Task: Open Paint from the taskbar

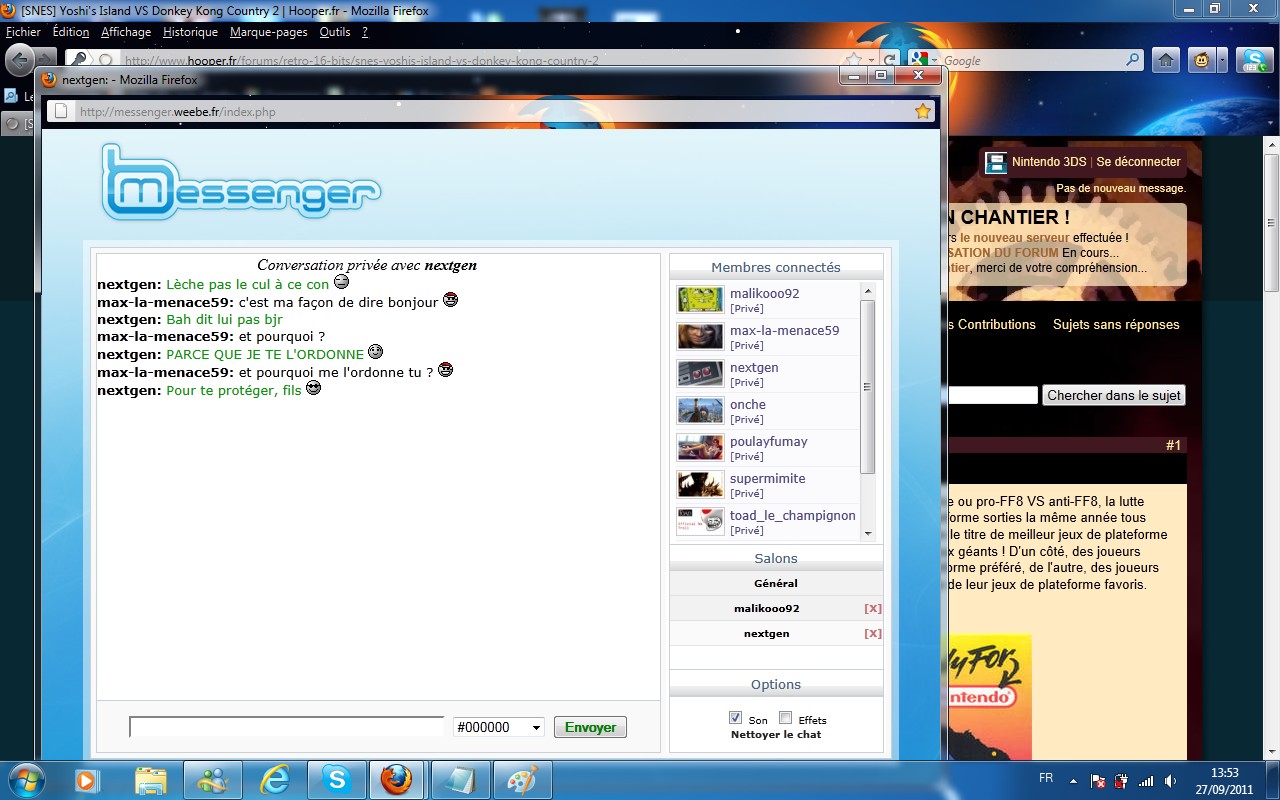Action: tap(522, 780)
